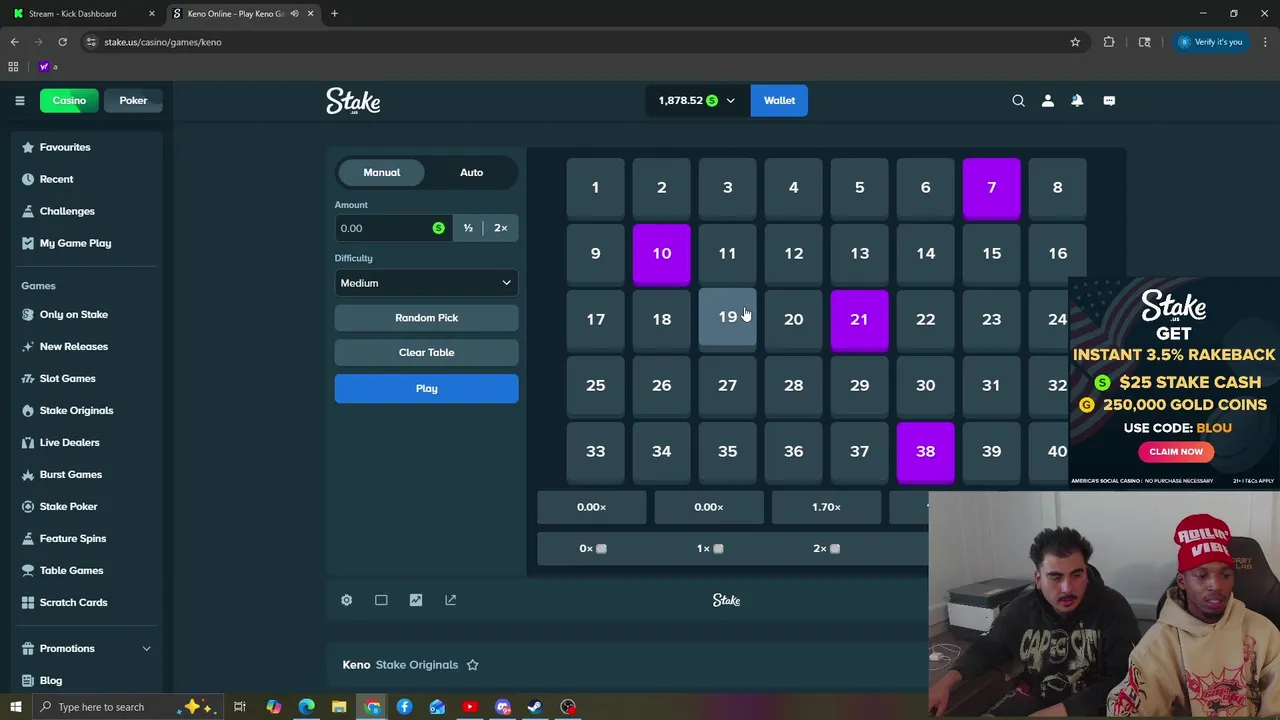The height and width of the screenshot is (720, 1280).
Task: Open Steam from the taskbar
Action: pos(535,707)
